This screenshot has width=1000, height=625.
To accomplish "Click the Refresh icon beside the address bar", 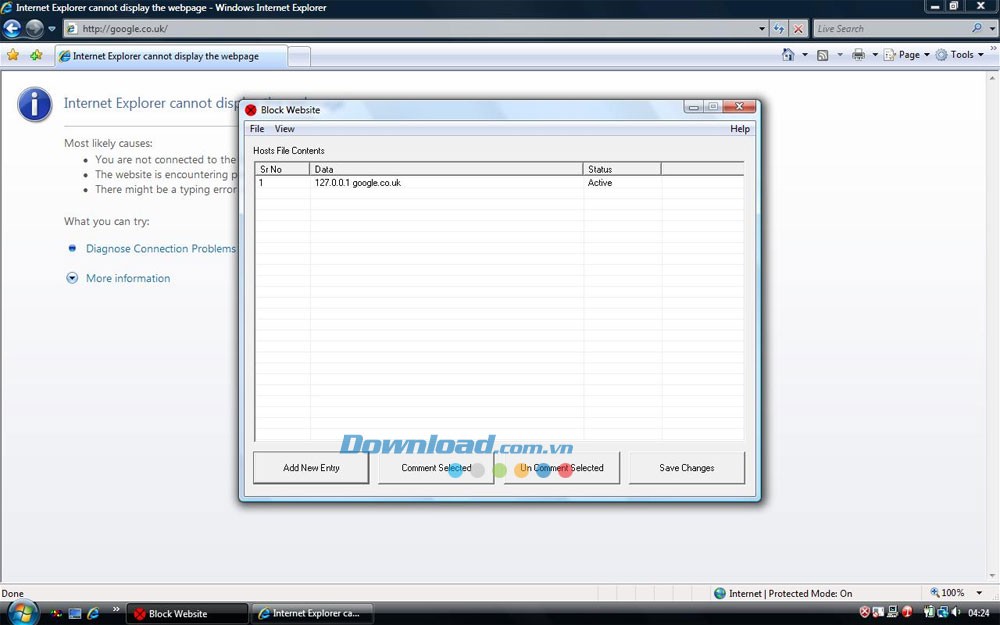I will (x=779, y=29).
